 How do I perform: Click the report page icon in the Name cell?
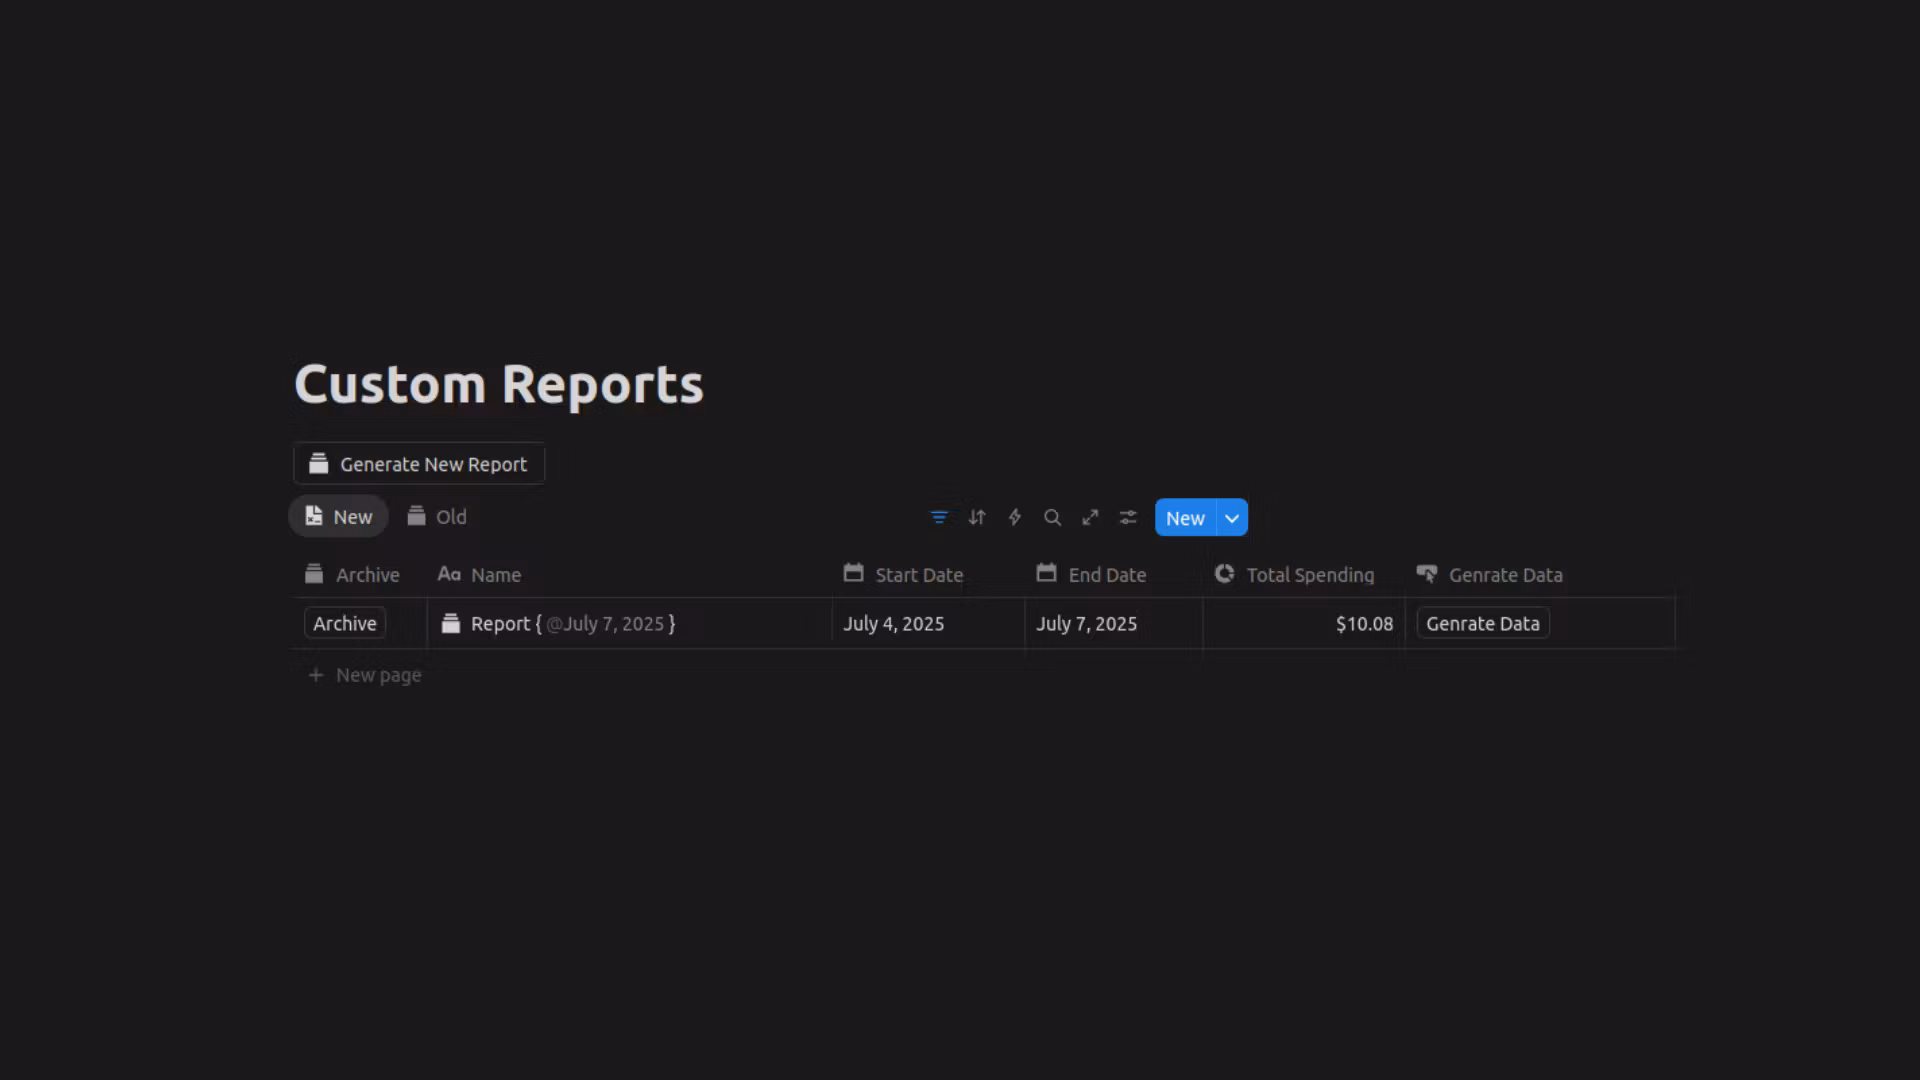click(451, 623)
